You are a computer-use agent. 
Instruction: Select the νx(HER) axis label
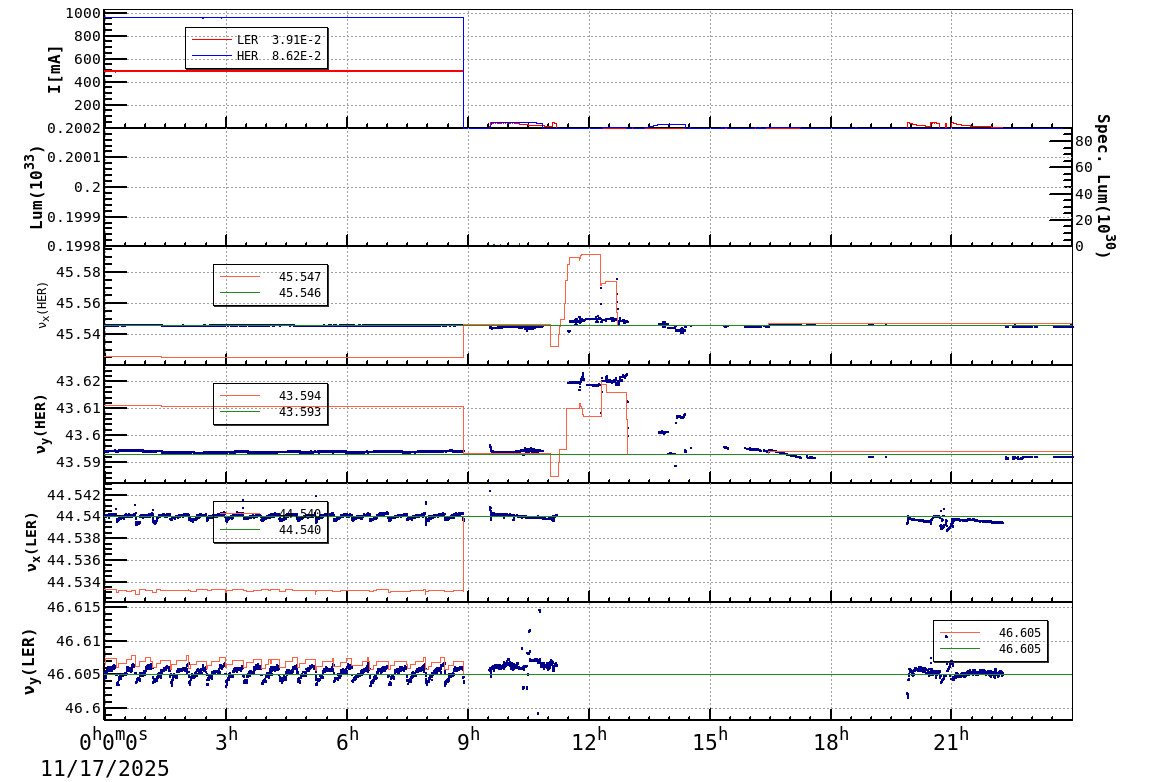coord(43,305)
